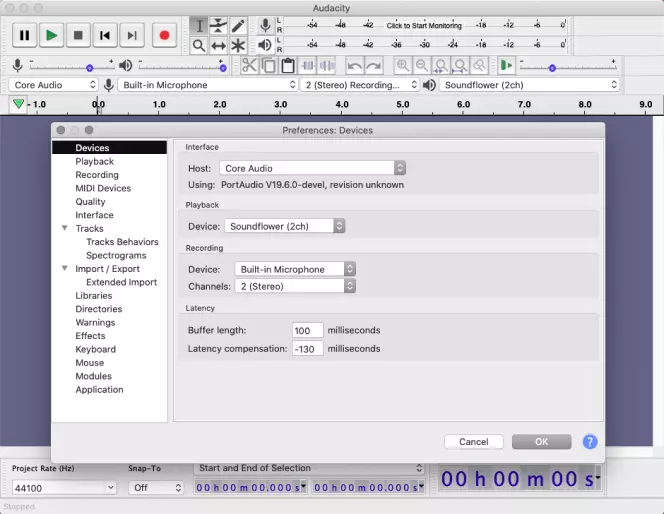Click the Fit Project zoom icon
Viewport: 664px width, 514px height.
[x=460, y=66]
